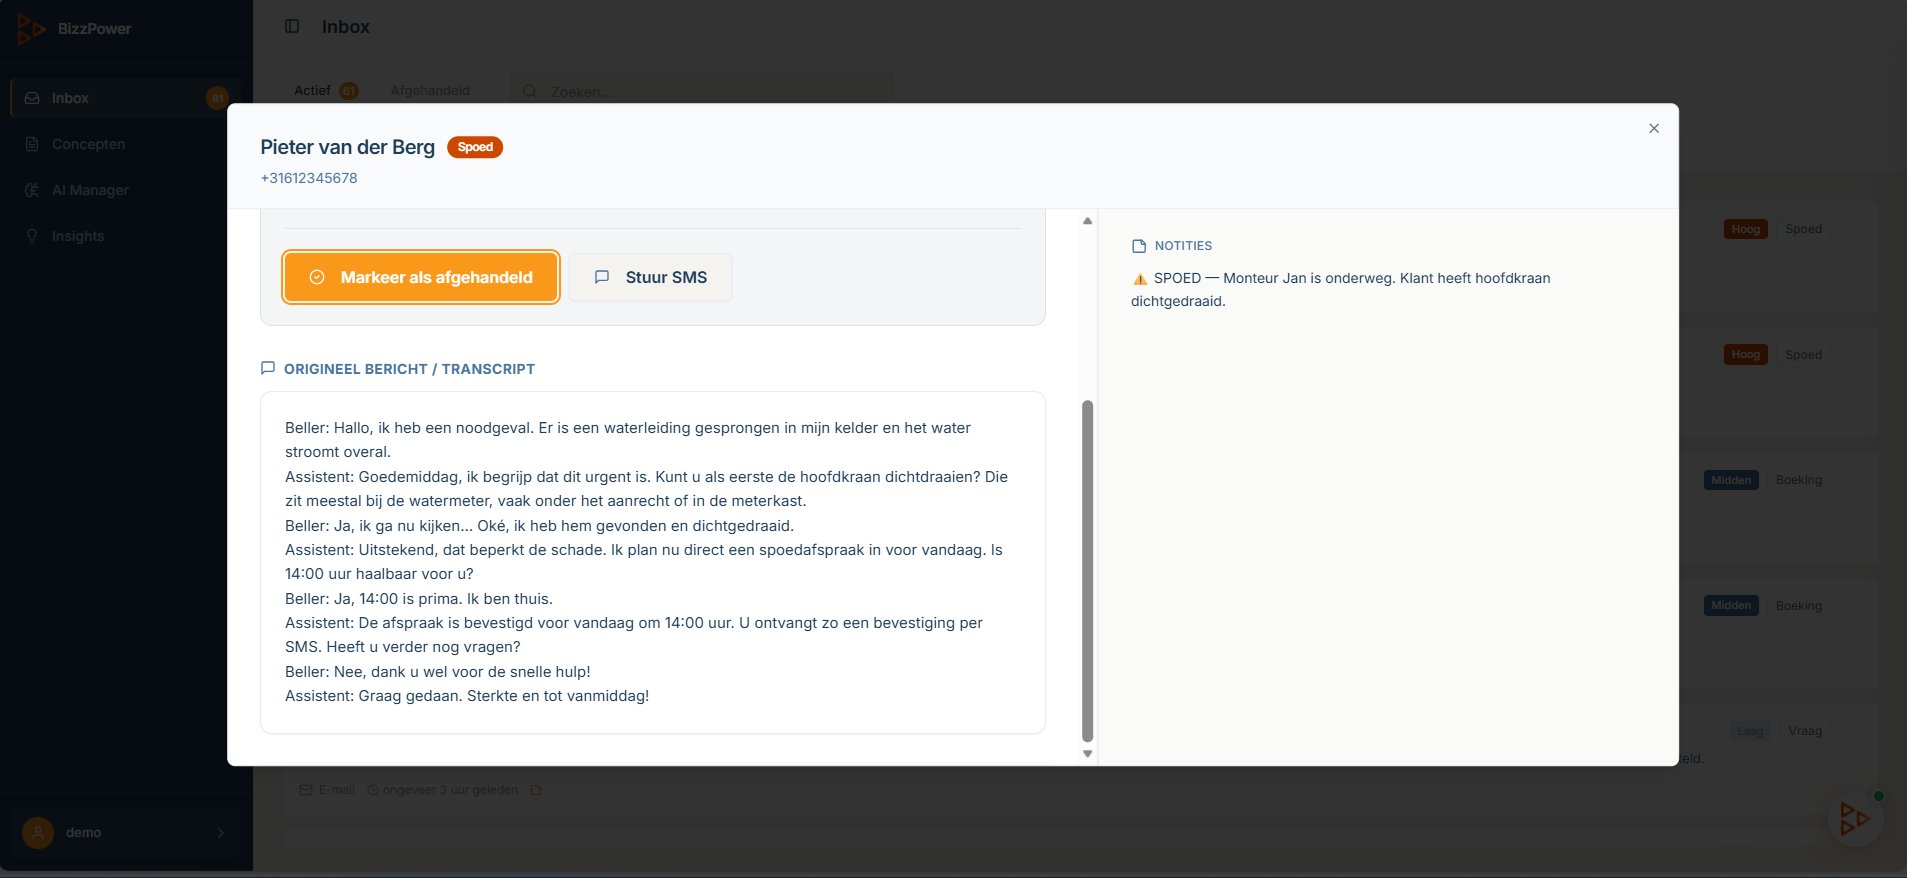Open Insights in the sidebar
The height and width of the screenshot is (878, 1907).
124,236
